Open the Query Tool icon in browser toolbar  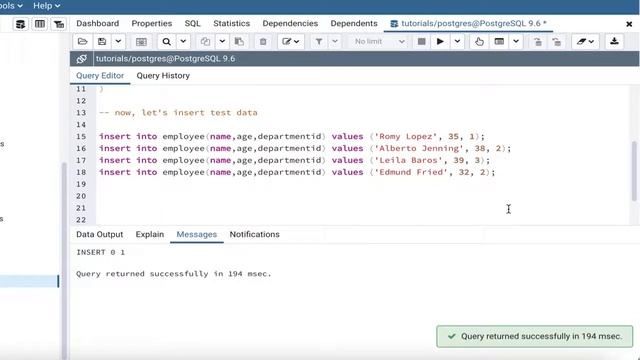click(20, 24)
